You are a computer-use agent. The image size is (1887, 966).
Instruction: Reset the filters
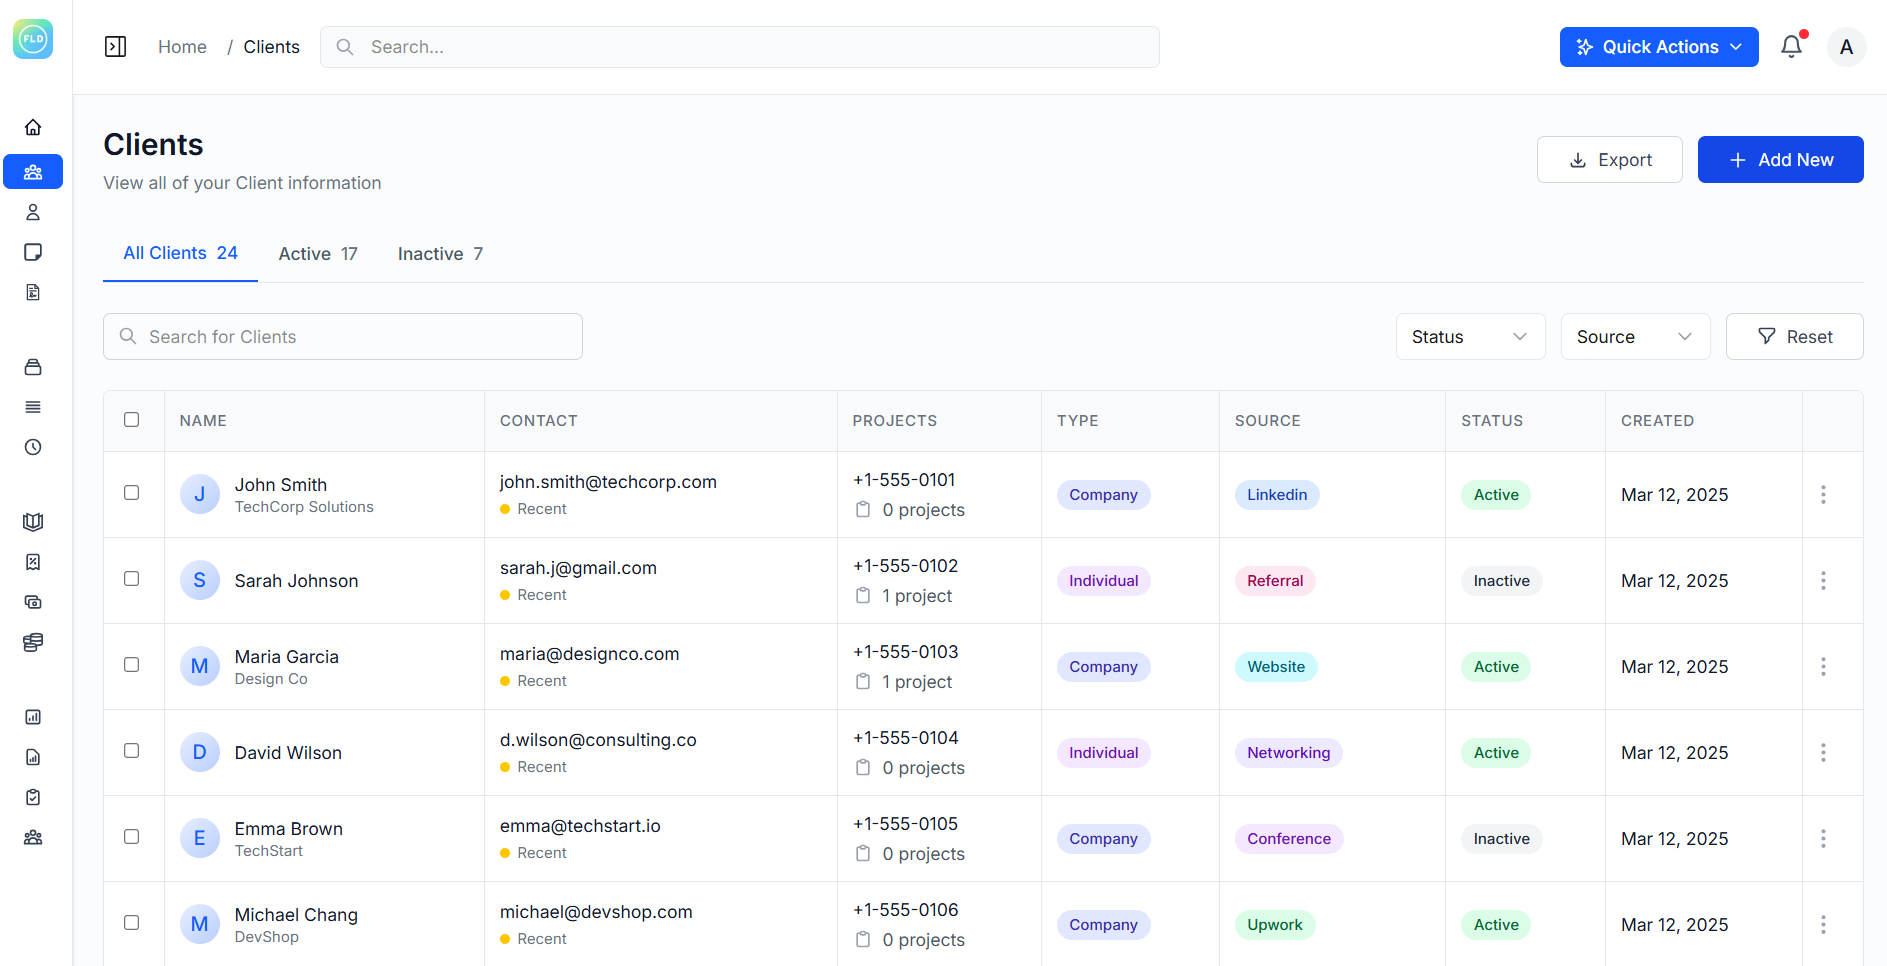[x=1794, y=337]
